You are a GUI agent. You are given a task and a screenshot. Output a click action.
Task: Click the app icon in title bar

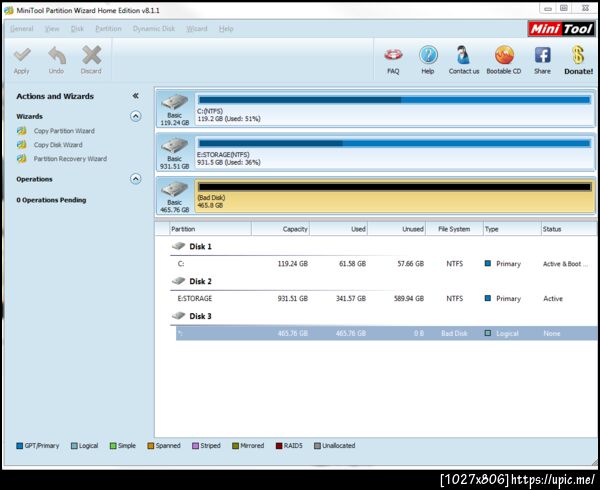point(9,10)
